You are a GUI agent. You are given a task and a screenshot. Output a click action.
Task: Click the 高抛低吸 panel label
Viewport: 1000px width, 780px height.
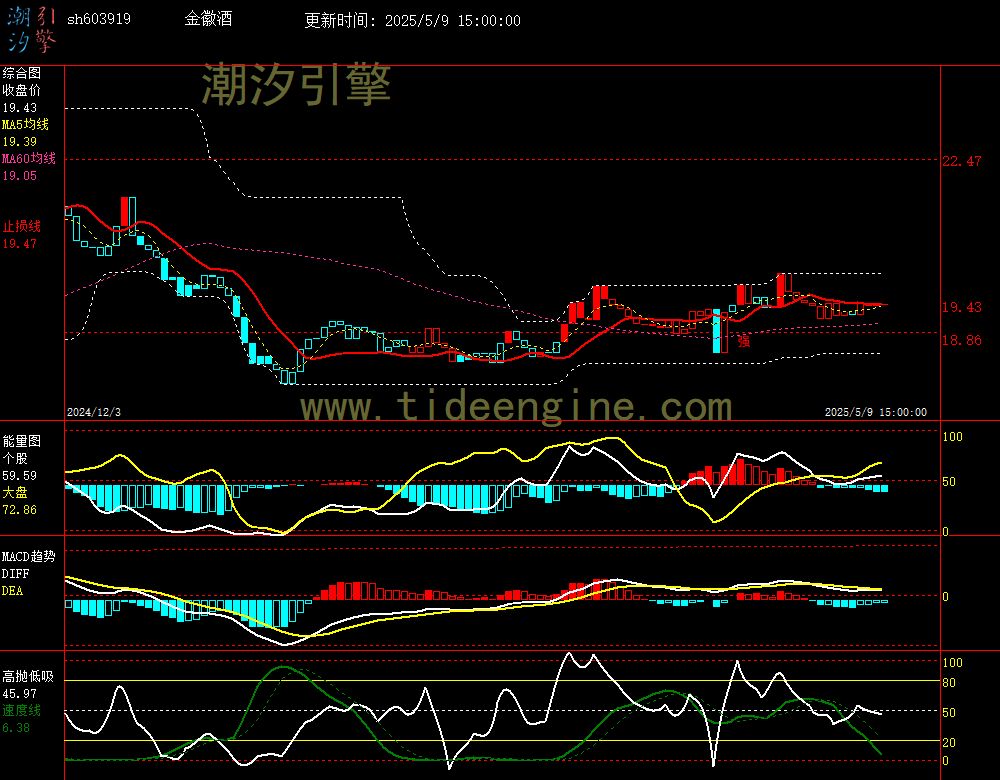27,676
